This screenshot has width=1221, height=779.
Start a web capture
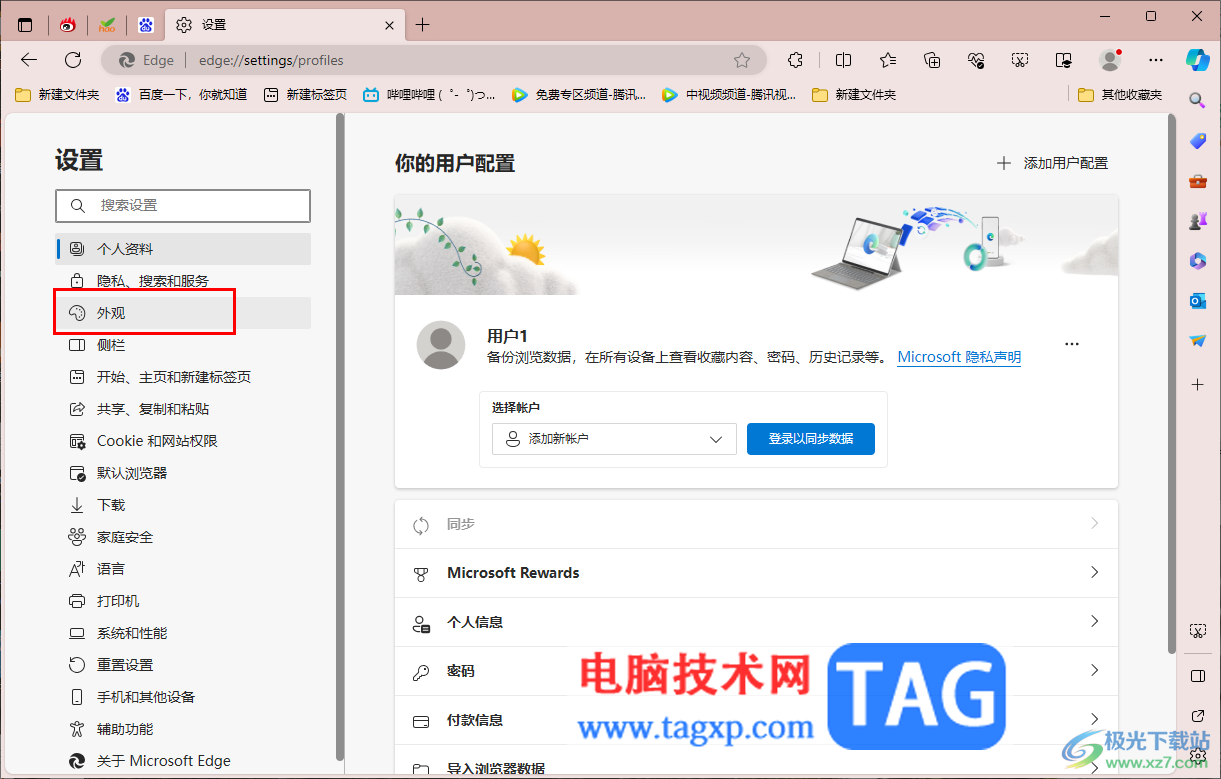click(1020, 60)
